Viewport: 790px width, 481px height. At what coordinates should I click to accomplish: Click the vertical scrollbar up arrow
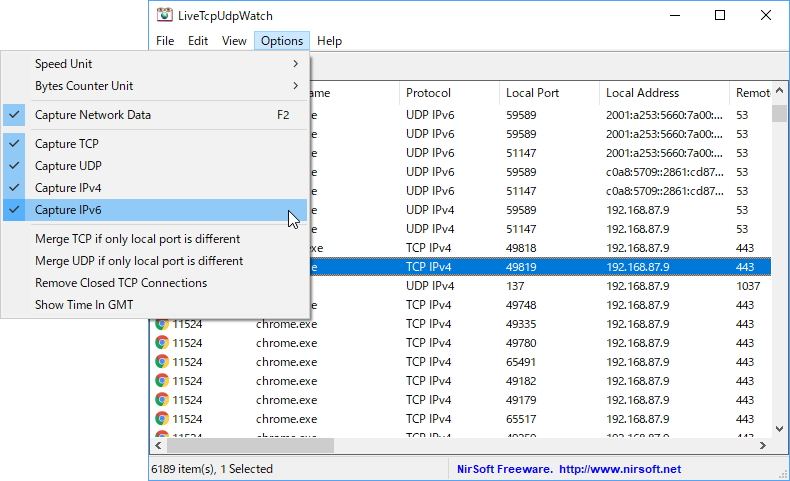[779, 91]
